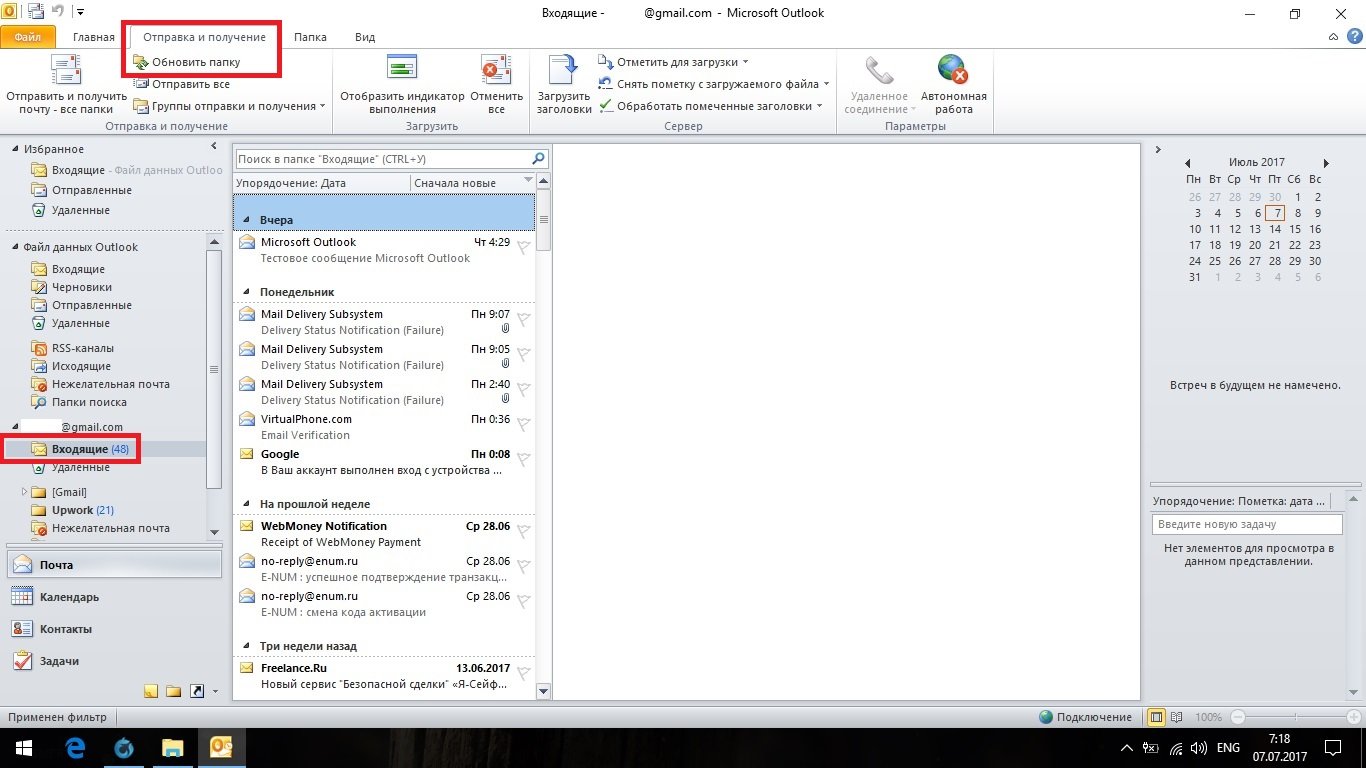Click the zoom out minus button

pos(1237,717)
